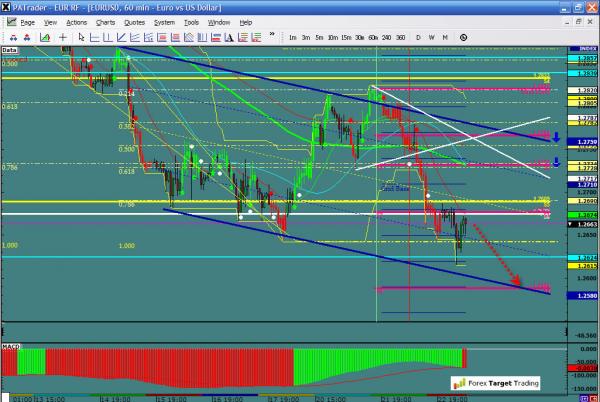Screen dimensions: 600x402
Task: Click the red MACD value marker on axis
Action: click(x=582, y=368)
